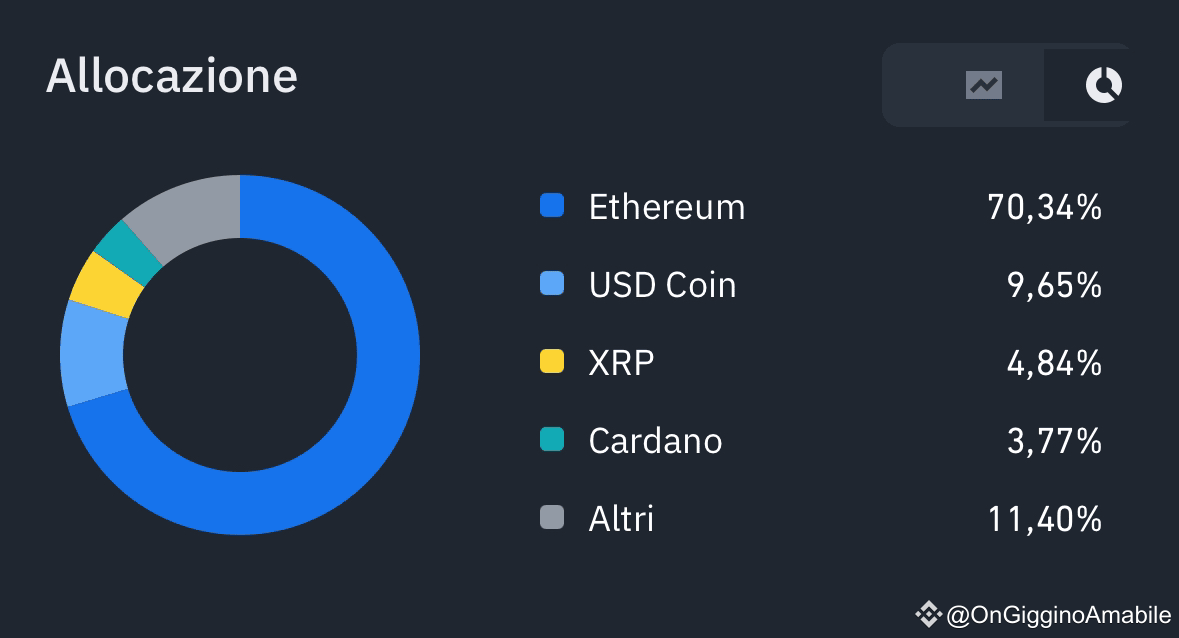Select the Altri legend label
Screen dimensions: 1179x638
pos(621,519)
